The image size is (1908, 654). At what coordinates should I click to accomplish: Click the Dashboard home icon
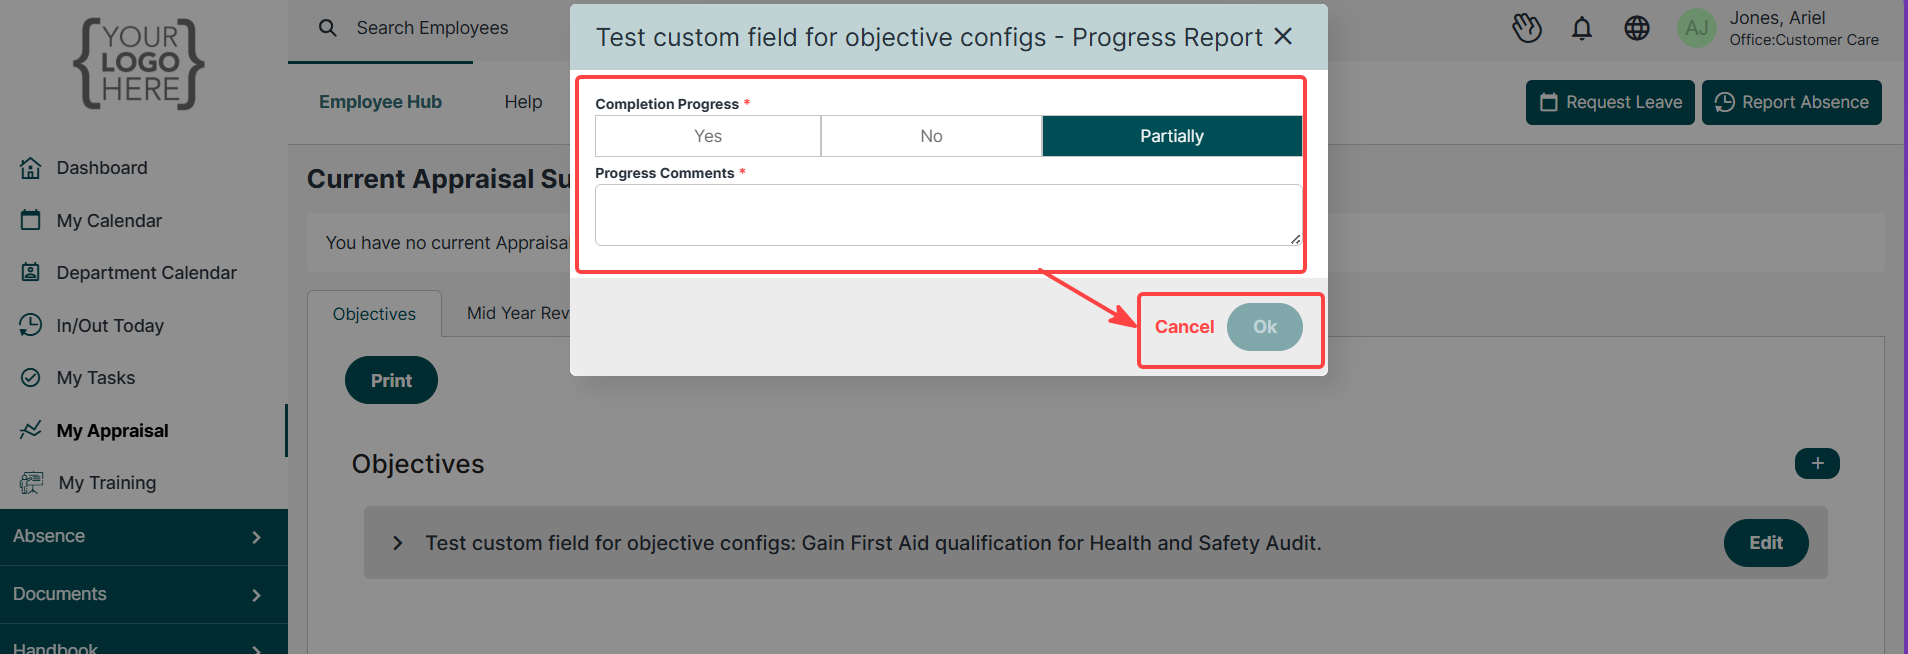[x=31, y=168]
